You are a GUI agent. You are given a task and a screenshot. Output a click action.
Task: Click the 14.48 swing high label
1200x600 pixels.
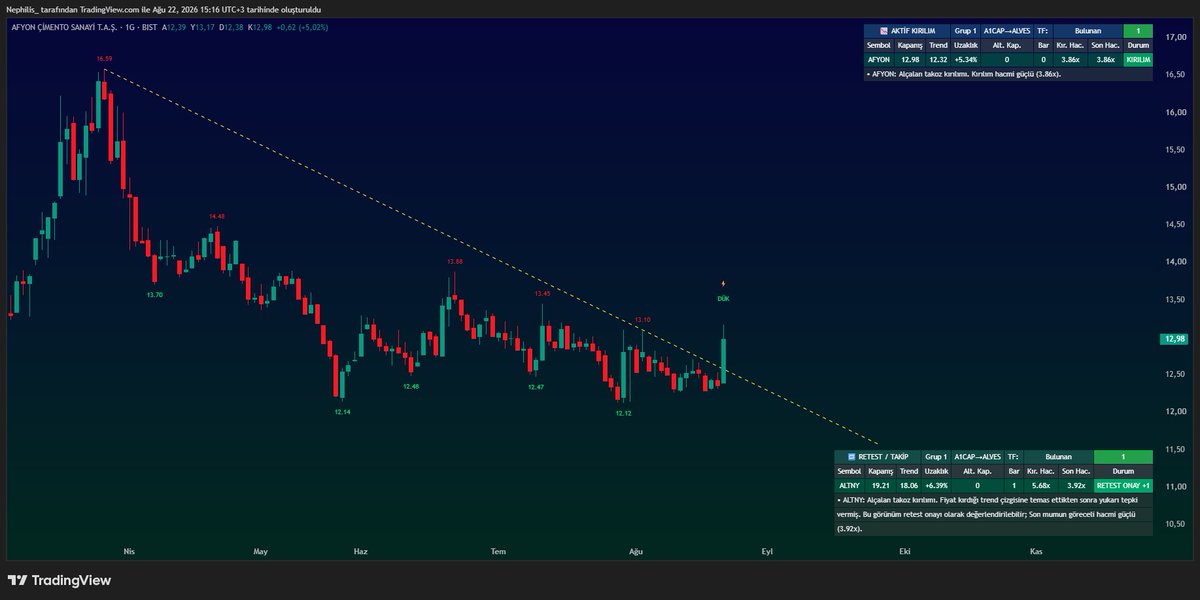pos(217,216)
